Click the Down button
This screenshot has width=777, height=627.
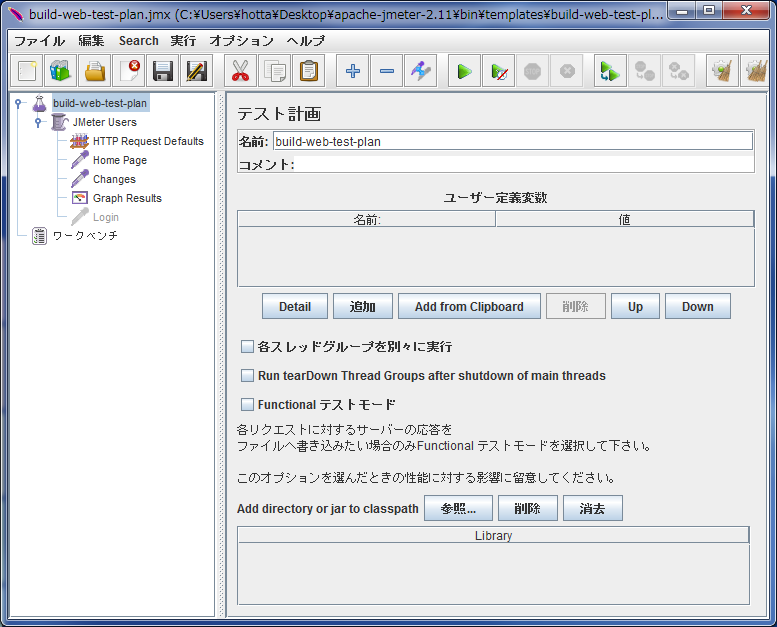point(698,306)
